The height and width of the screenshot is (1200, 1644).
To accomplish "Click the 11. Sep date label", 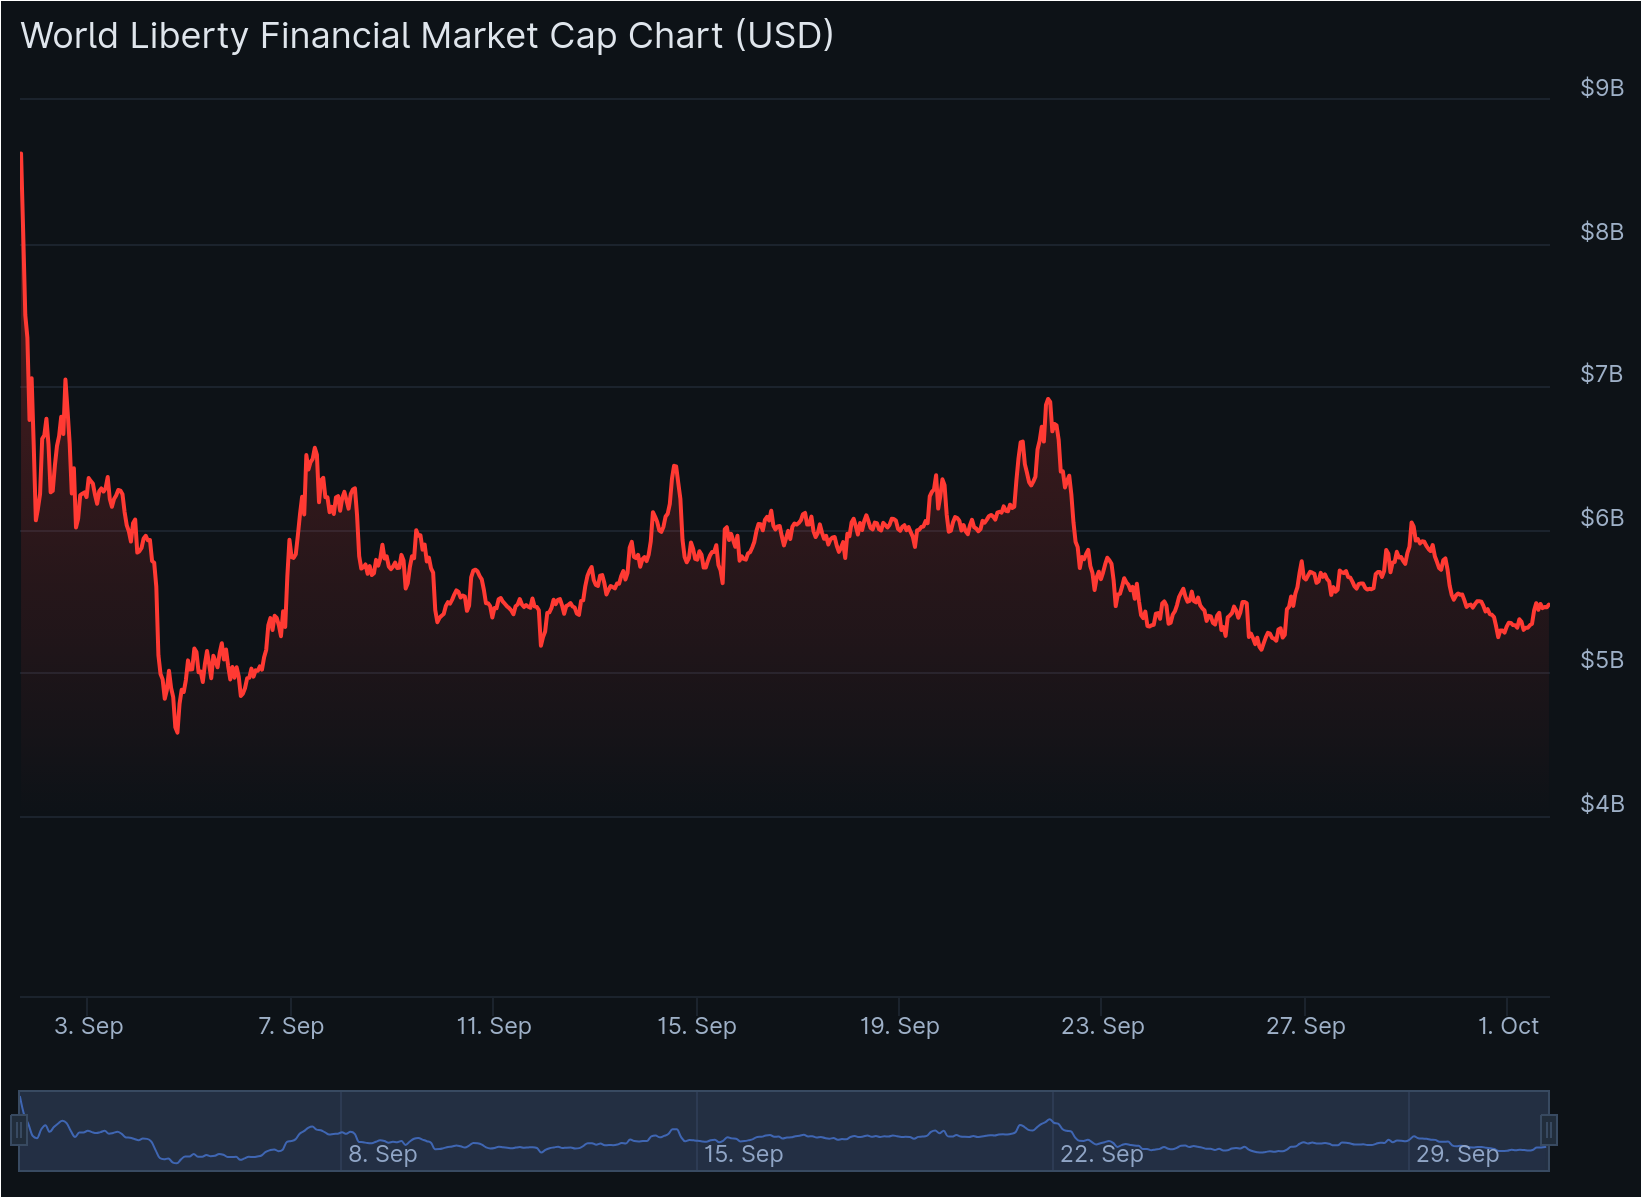I will (493, 1026).
